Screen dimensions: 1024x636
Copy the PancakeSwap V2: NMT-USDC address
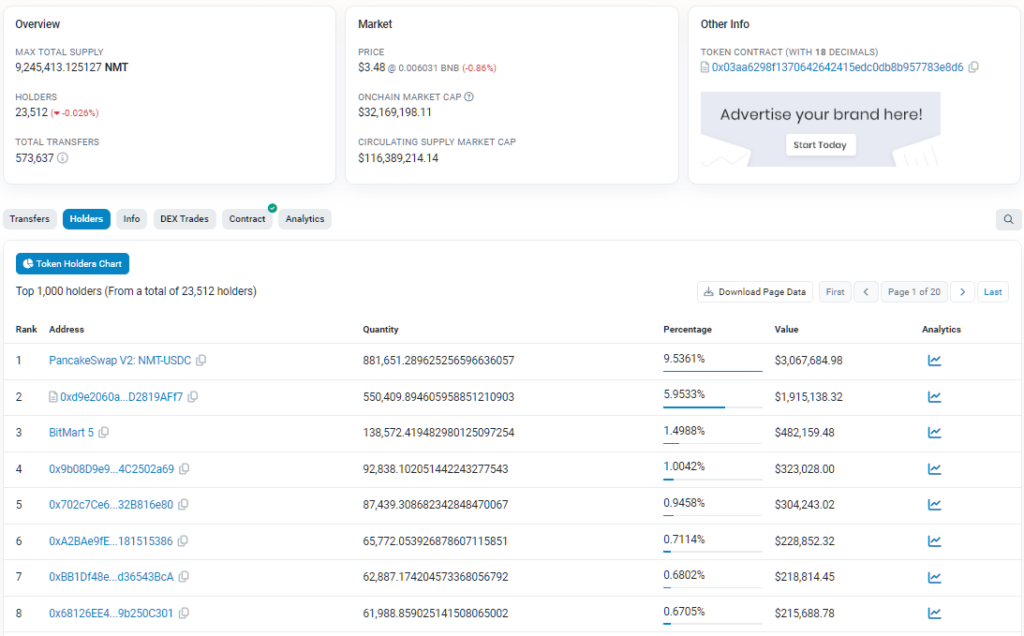tap(201, 360)
